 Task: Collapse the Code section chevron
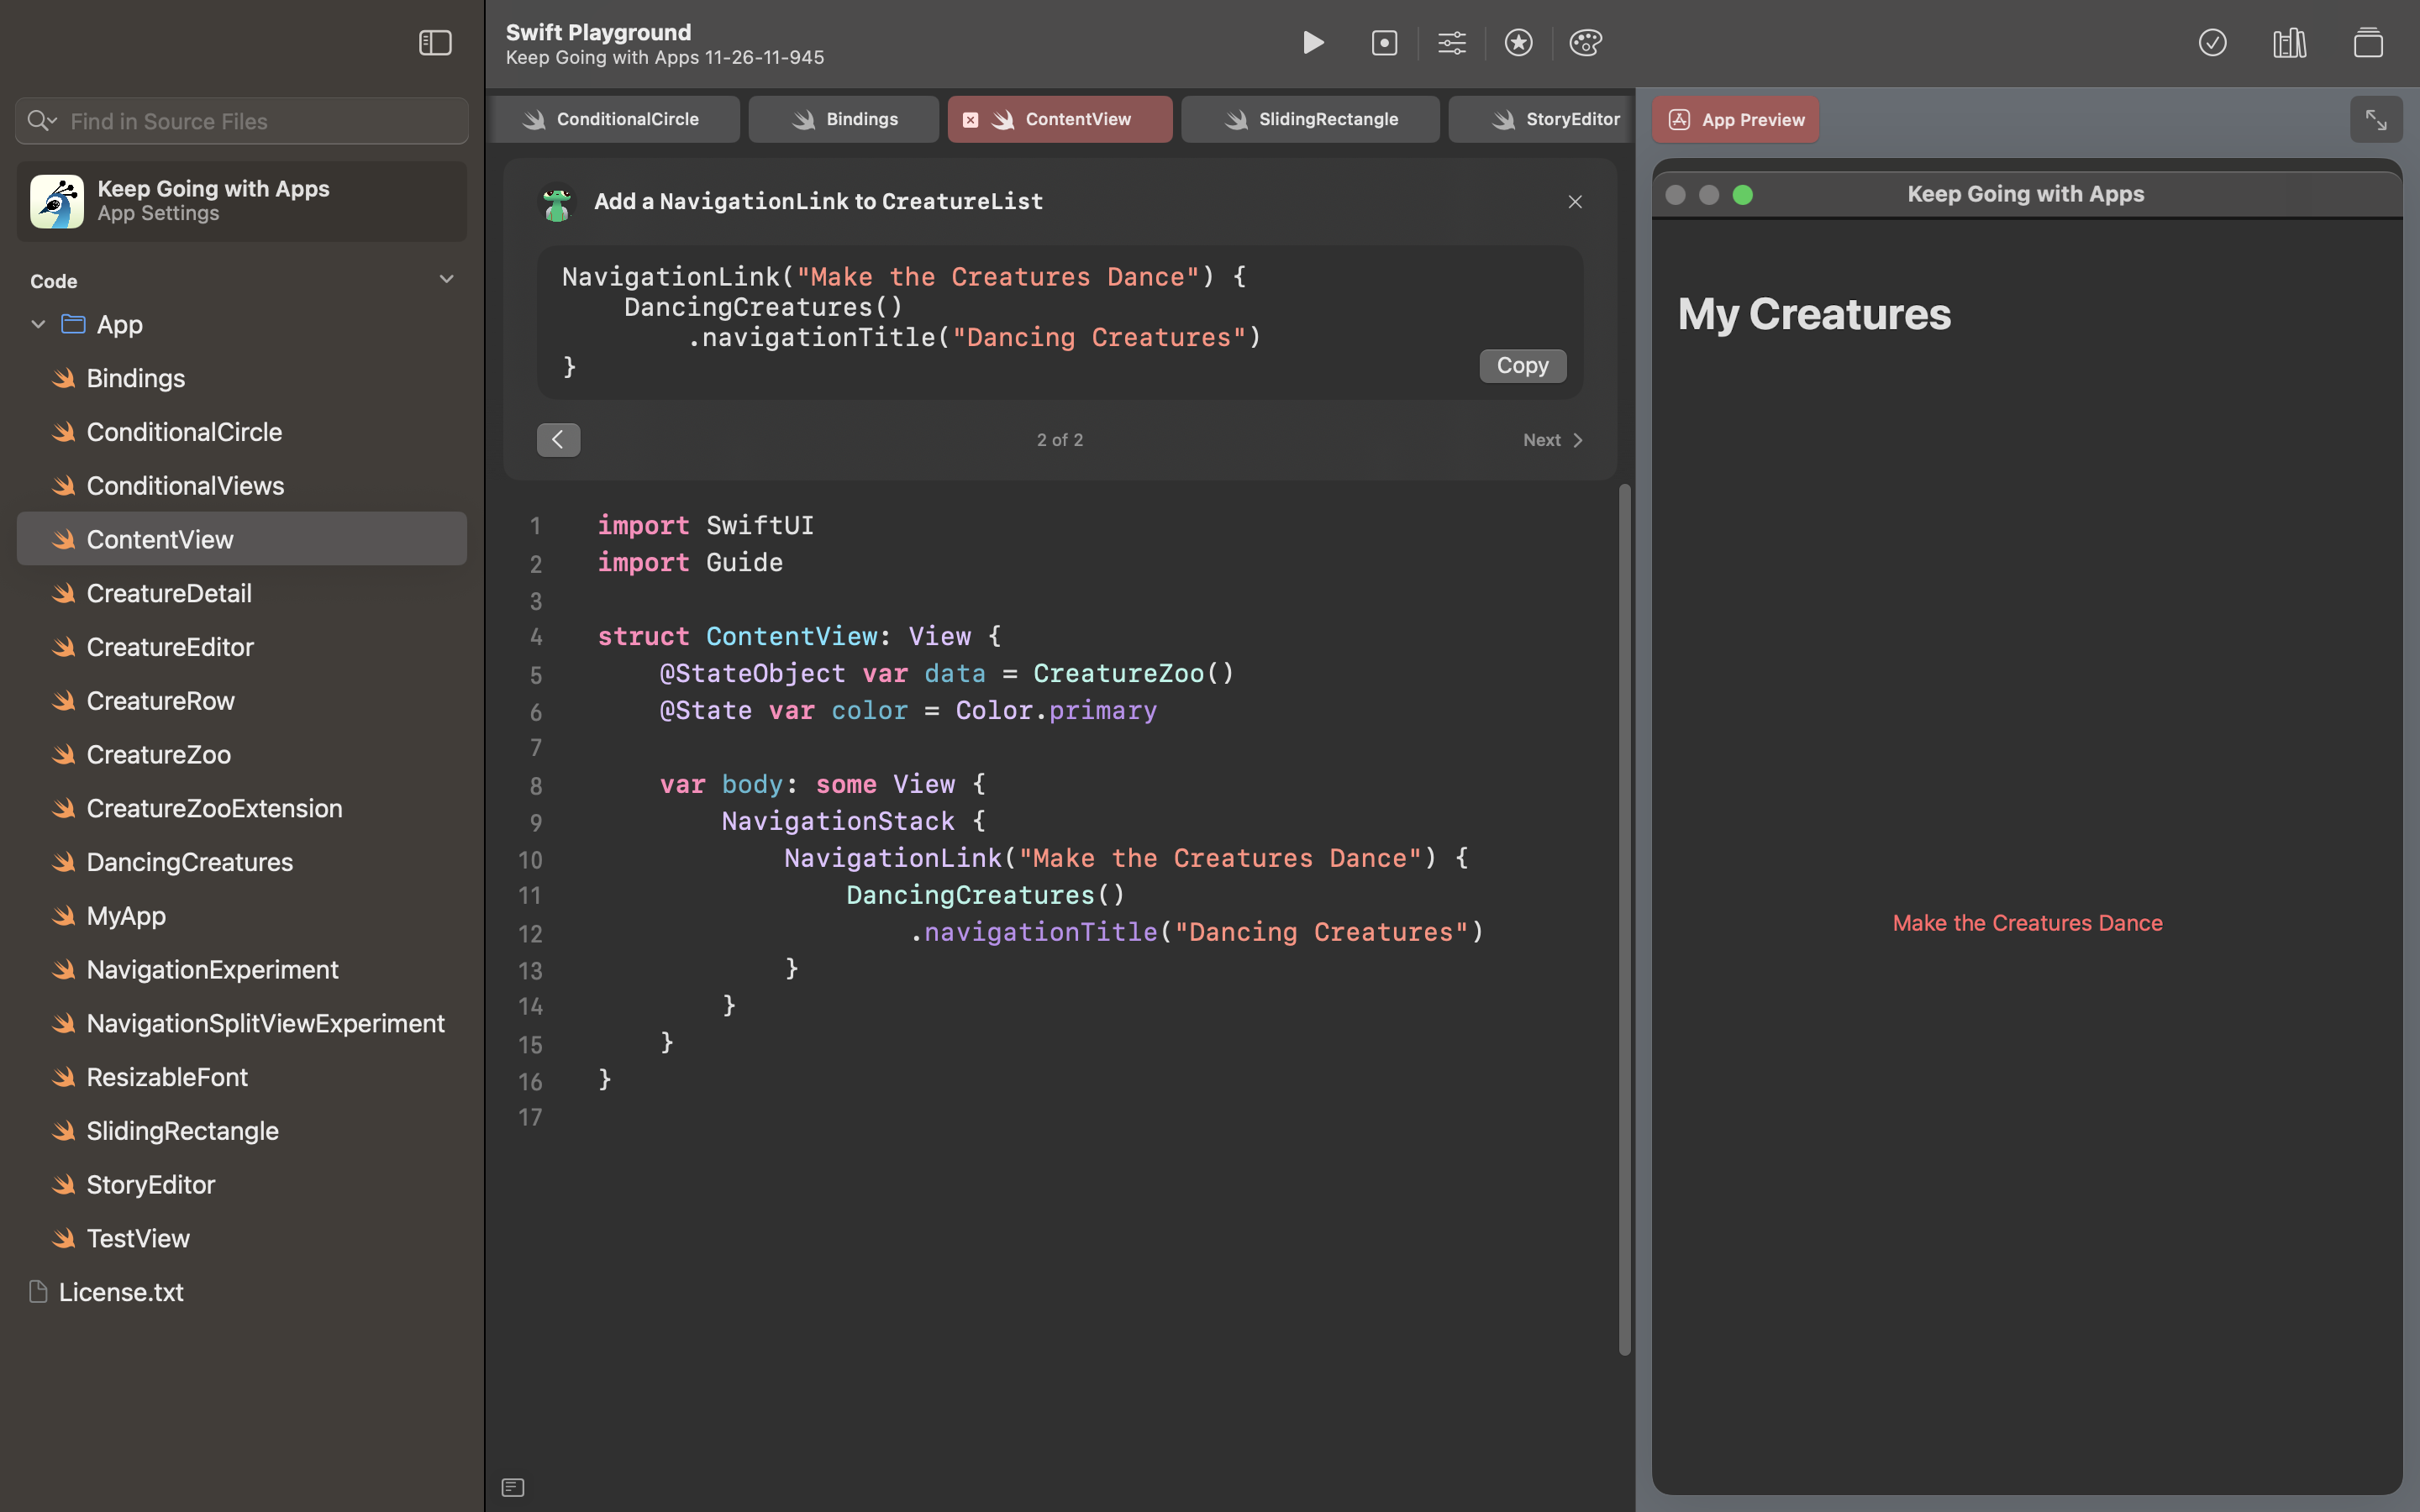tap(446, 280)
